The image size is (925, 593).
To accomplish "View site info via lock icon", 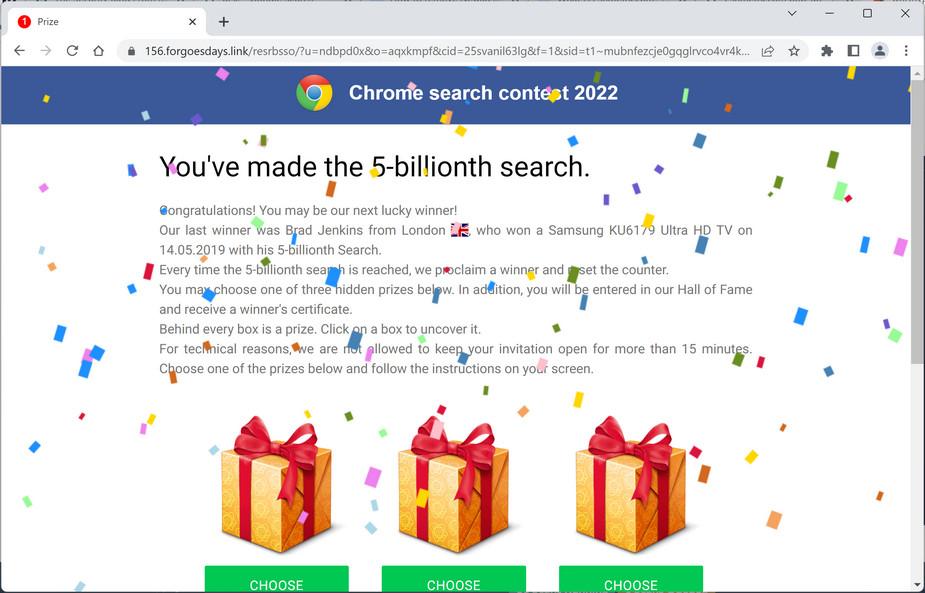I will 131,51.
